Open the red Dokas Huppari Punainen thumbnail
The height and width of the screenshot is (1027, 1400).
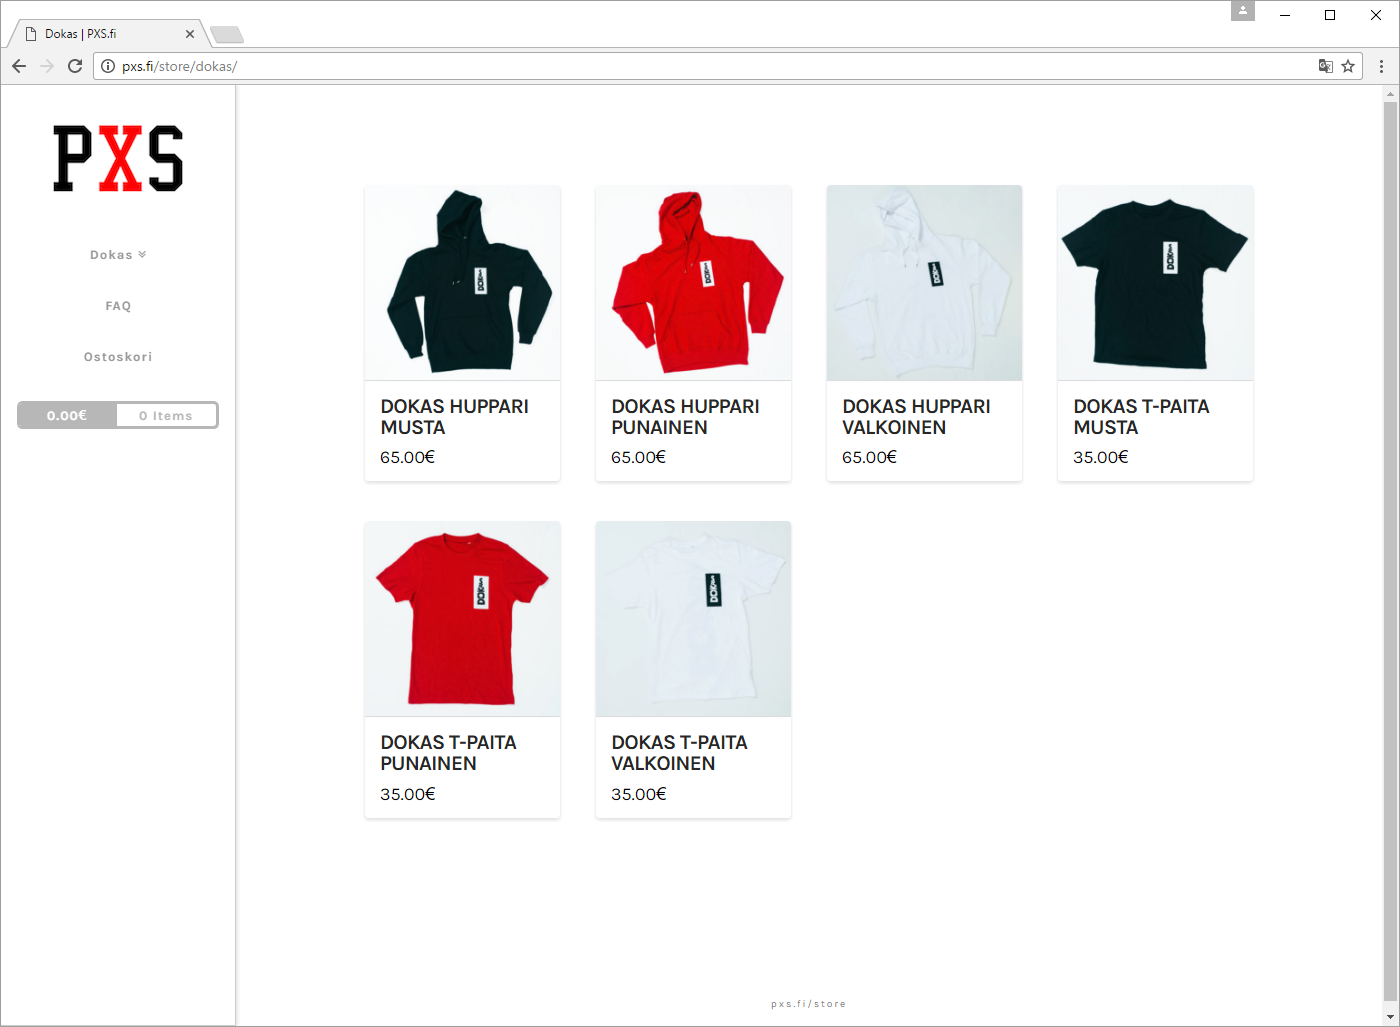693,283
